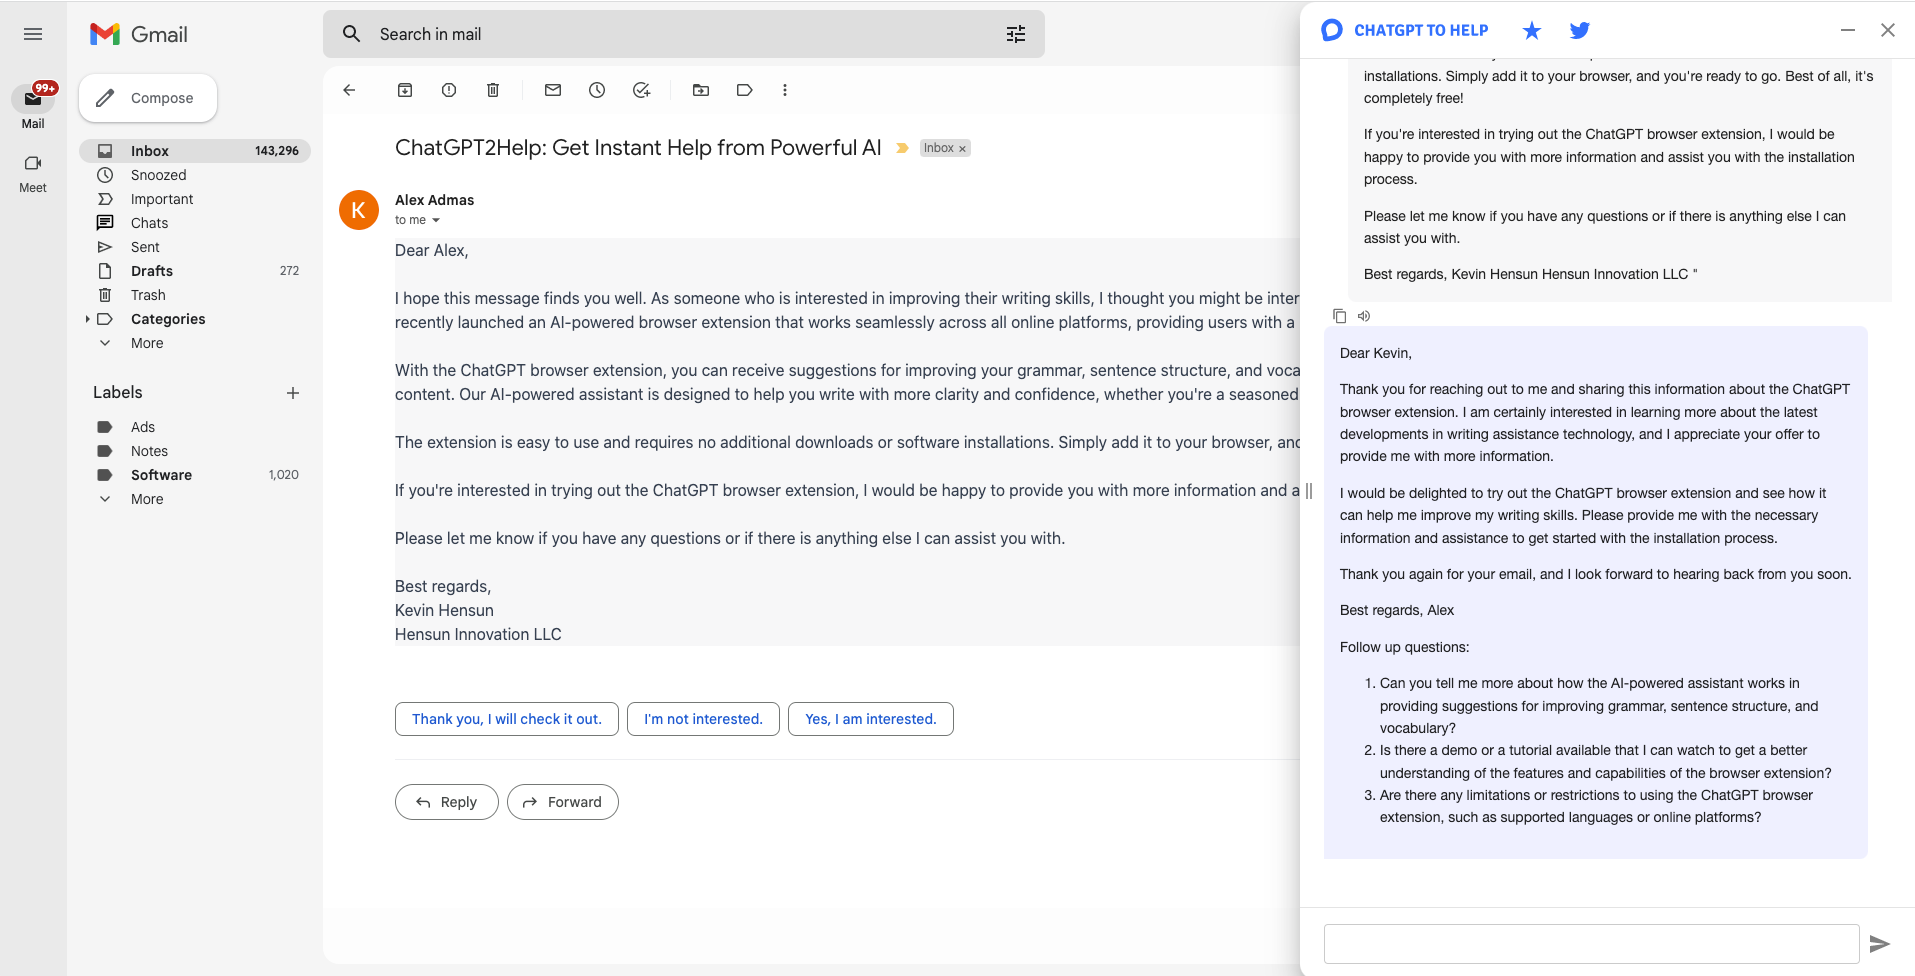Click the ChatGPT to Help star icon
Screen dimensions: 1915x976
pos(1532,30)
